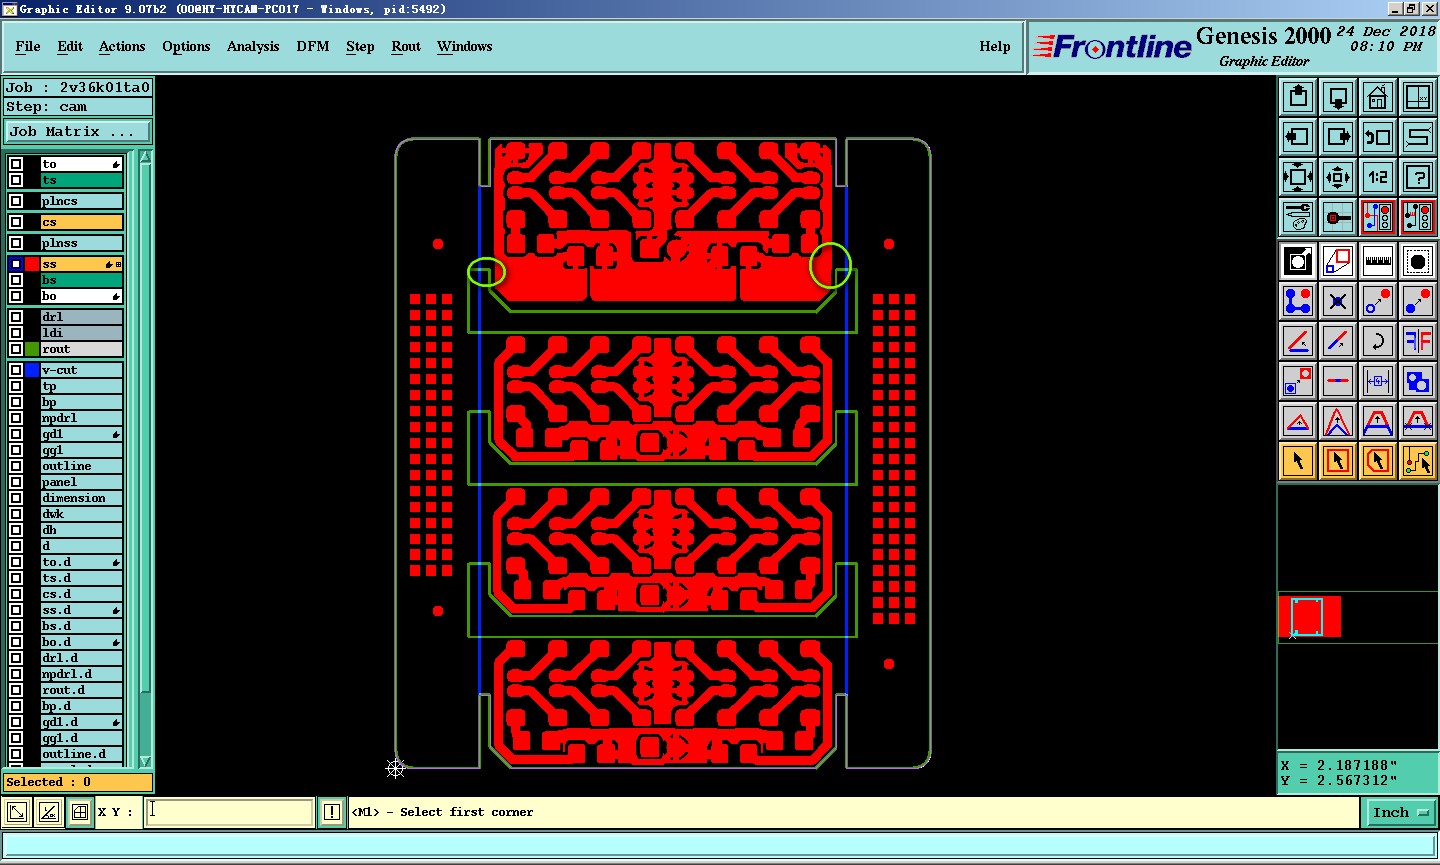
Task: Toggle display checkbox for layer v-cut
Action: point(16,370)
